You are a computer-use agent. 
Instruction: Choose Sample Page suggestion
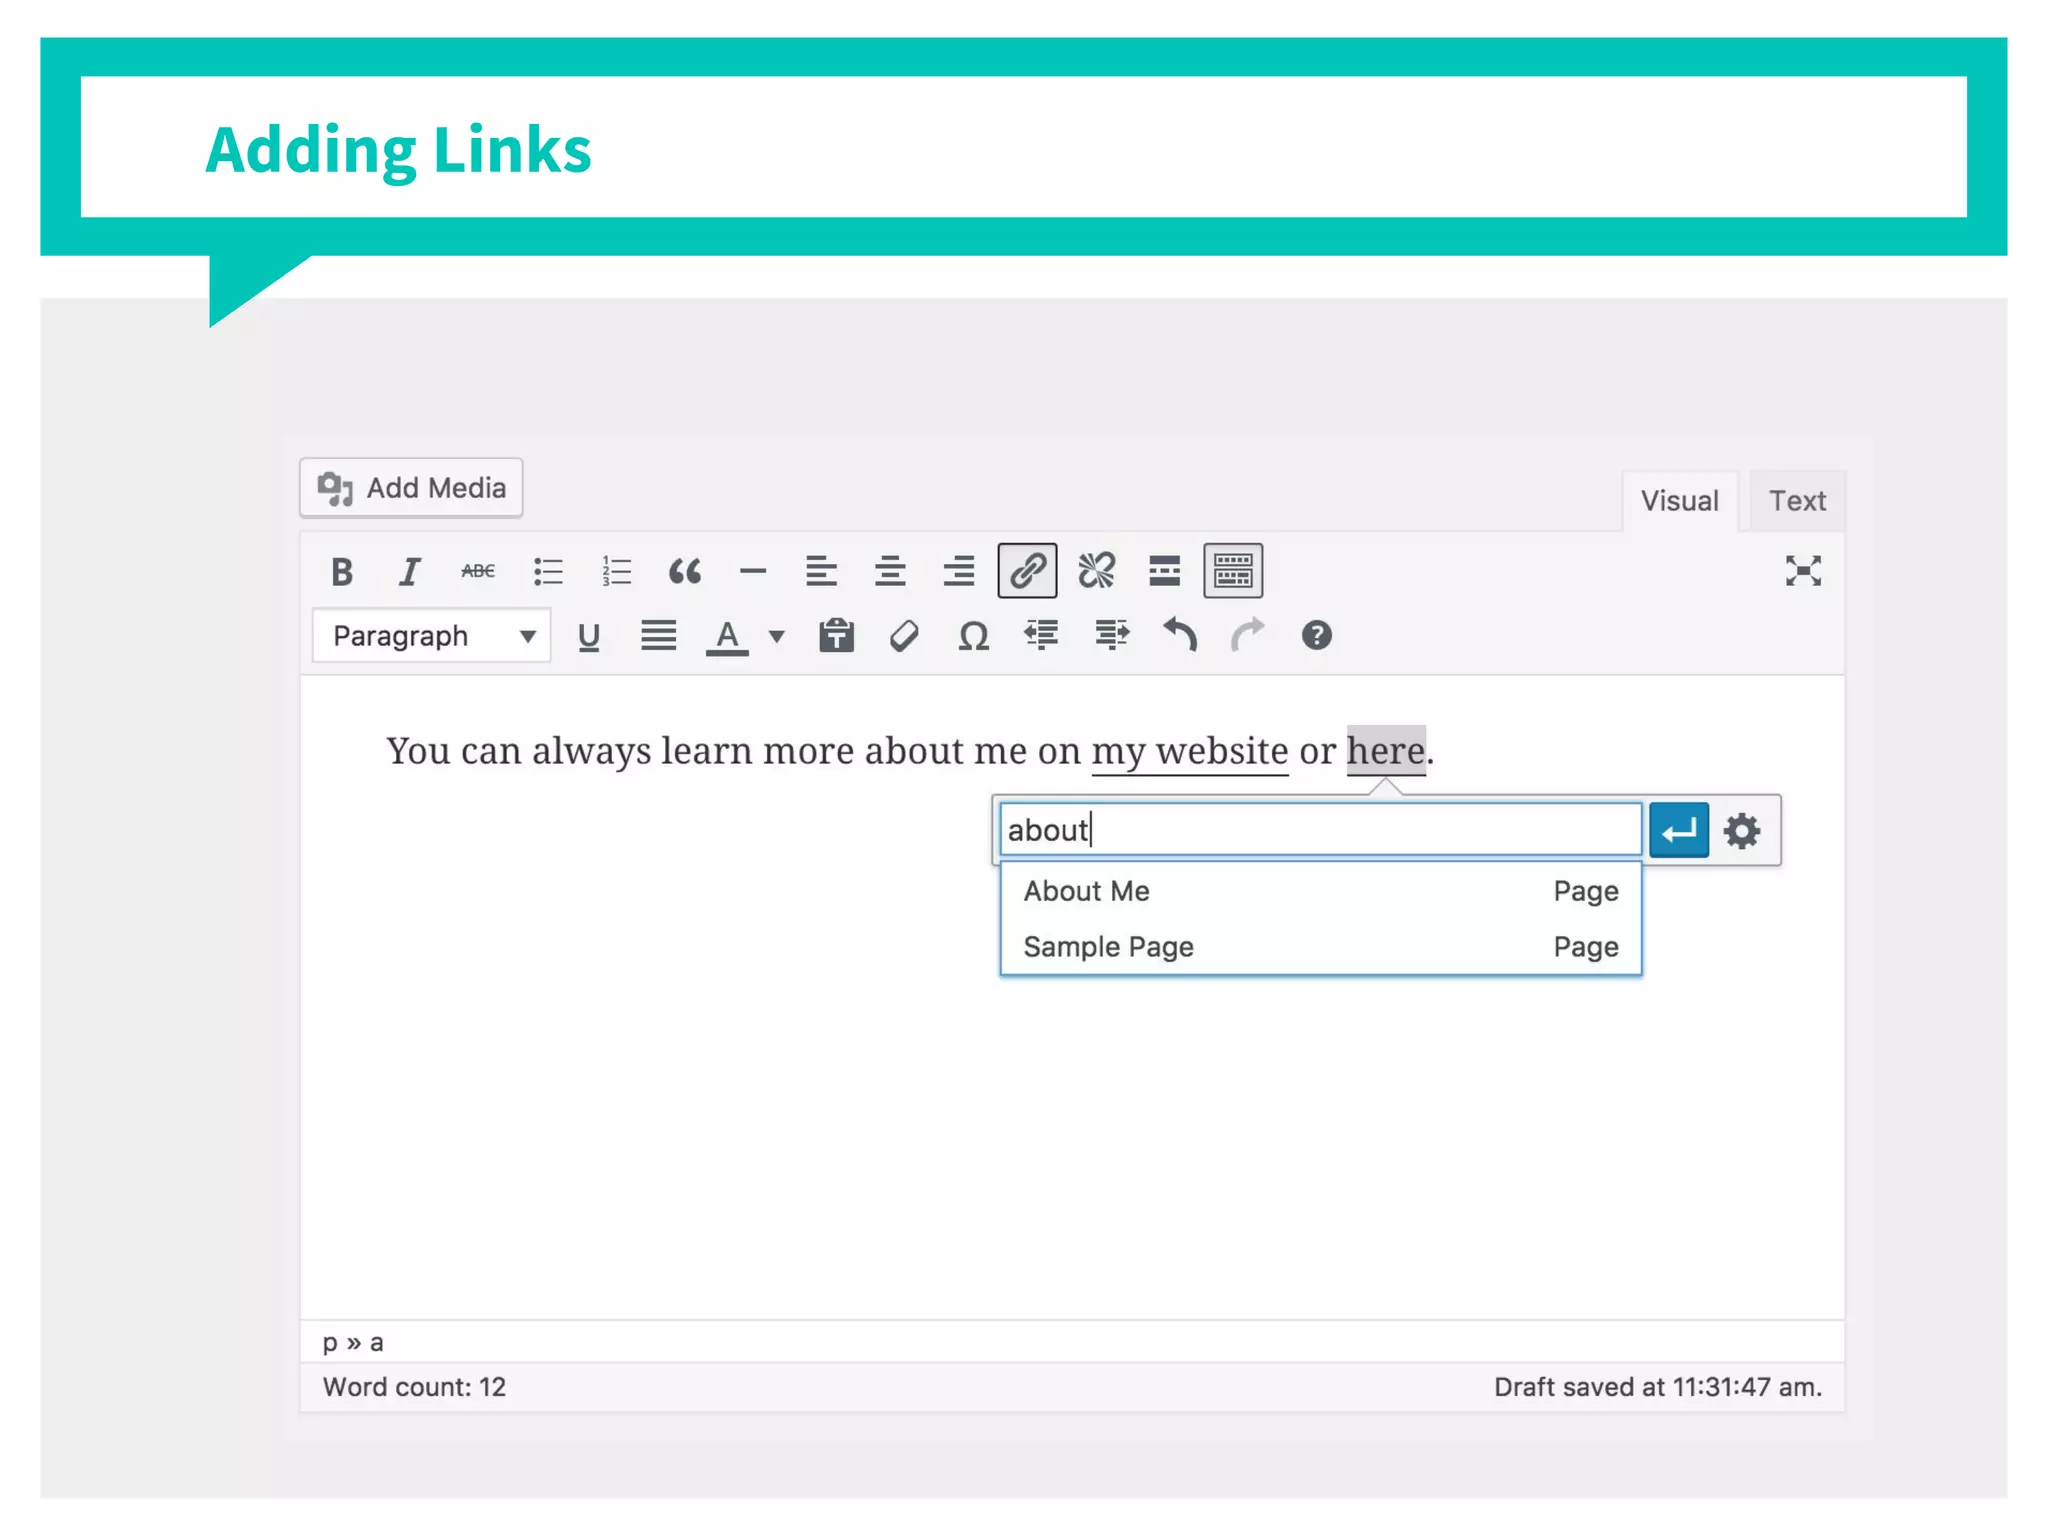coord(1320,946)
